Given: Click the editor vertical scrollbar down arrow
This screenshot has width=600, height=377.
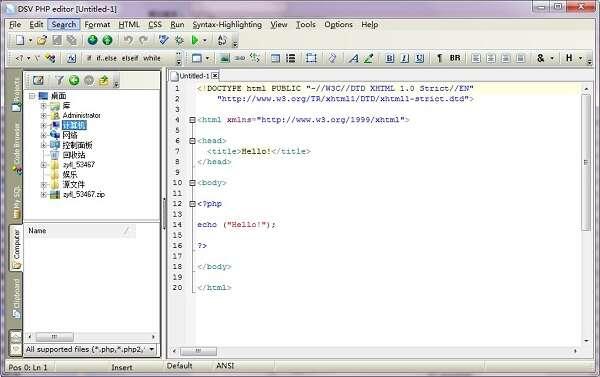Looking at the screenshot, I should [x=586, y=340].
